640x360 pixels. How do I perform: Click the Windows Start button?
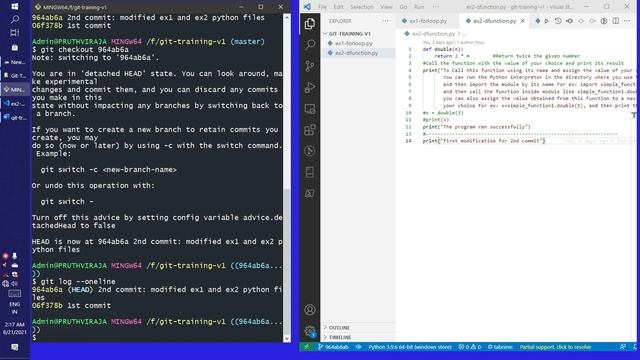pyautogui.click(x=15, y=7)
